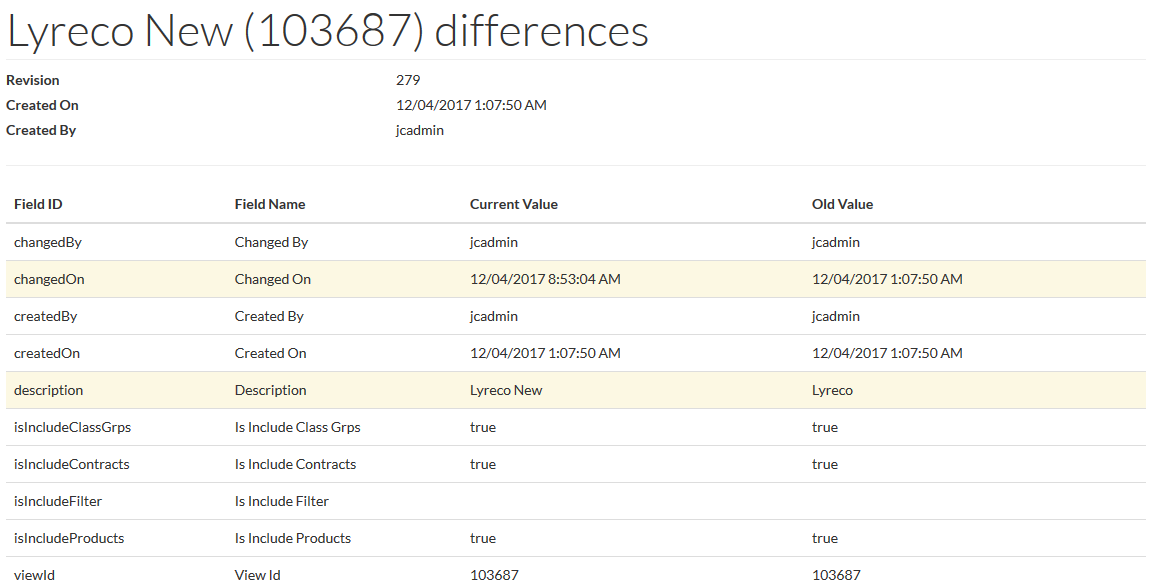Click current value '12/04/2017 8:53:04 AM'
The width and height of the screenshot is (1152, 588).
click(545, 279)
